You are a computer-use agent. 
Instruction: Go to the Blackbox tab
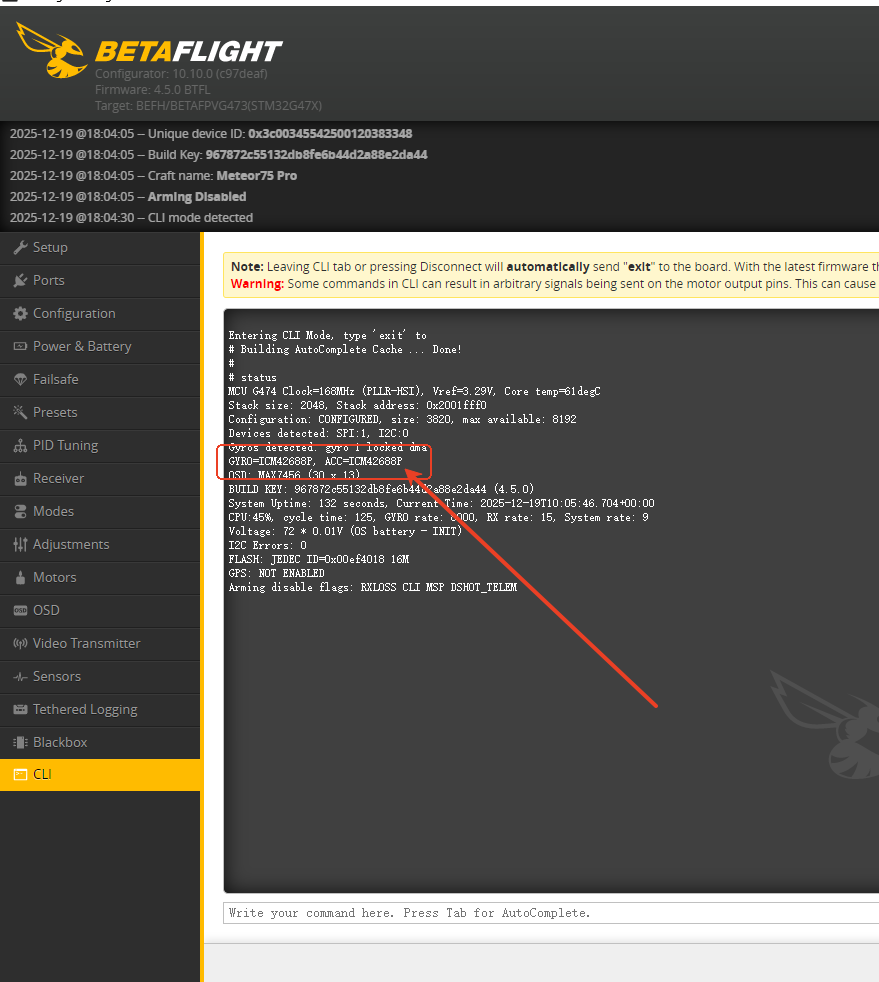pos(100,742)
